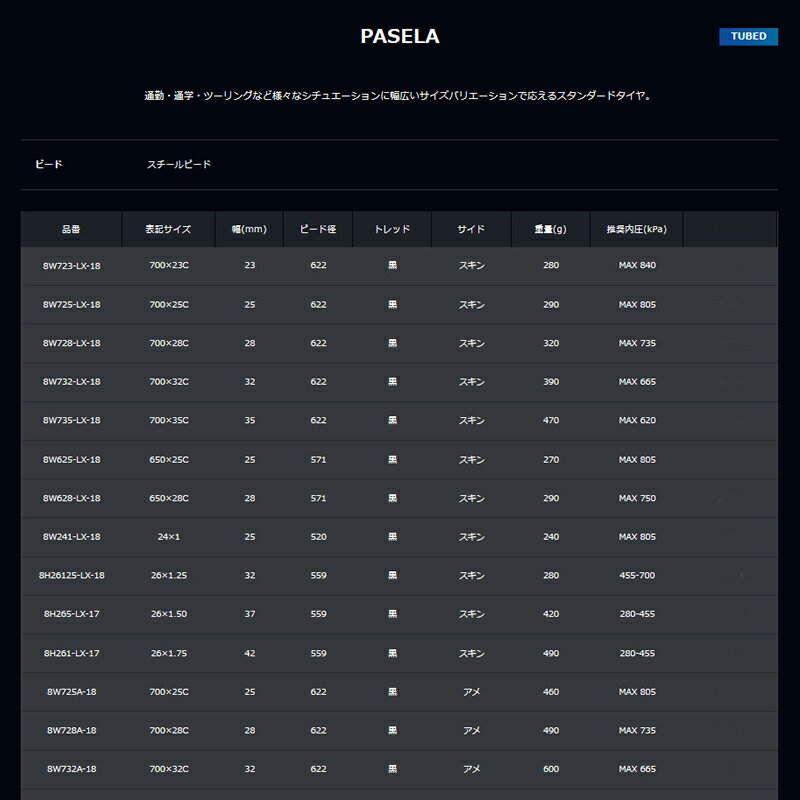Click the 推奨内圧(kPa) column header

point(637,229)
